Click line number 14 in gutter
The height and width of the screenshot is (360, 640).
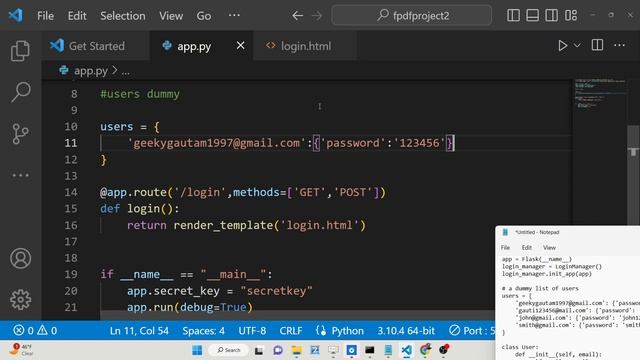pos(71,192)
